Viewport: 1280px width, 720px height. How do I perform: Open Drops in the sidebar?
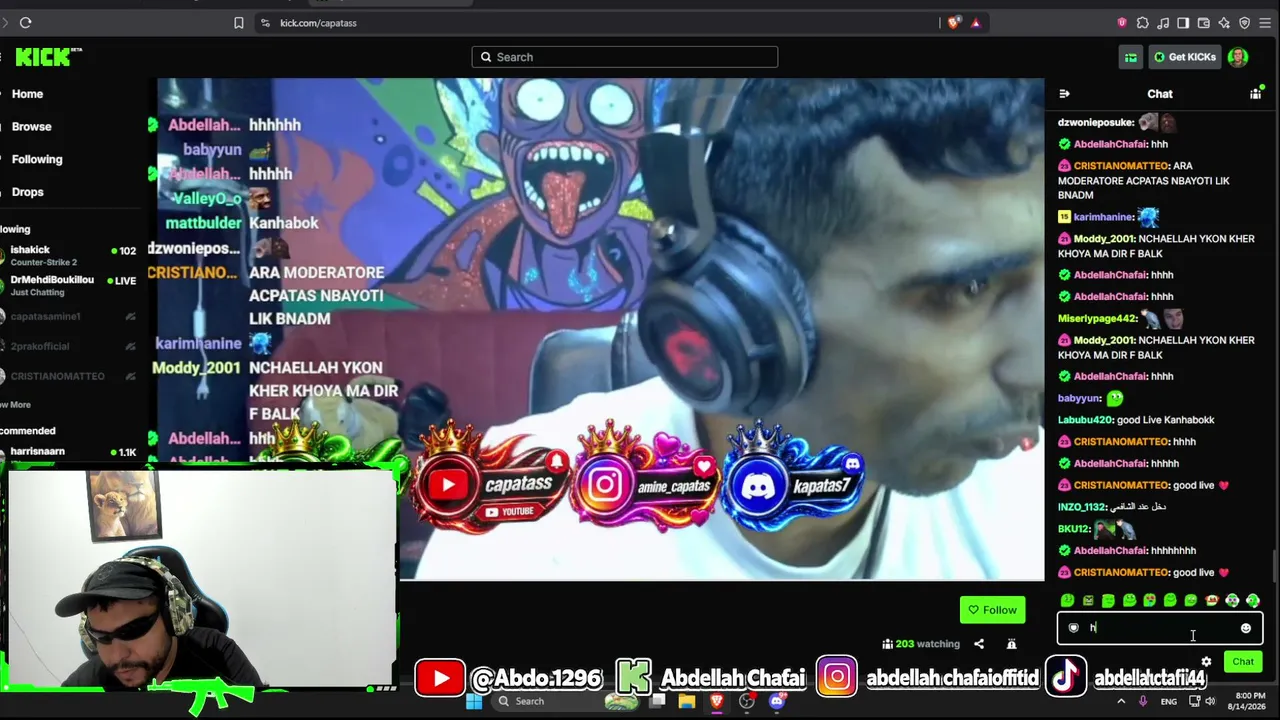pyautogui.click(x=27, y=192)
